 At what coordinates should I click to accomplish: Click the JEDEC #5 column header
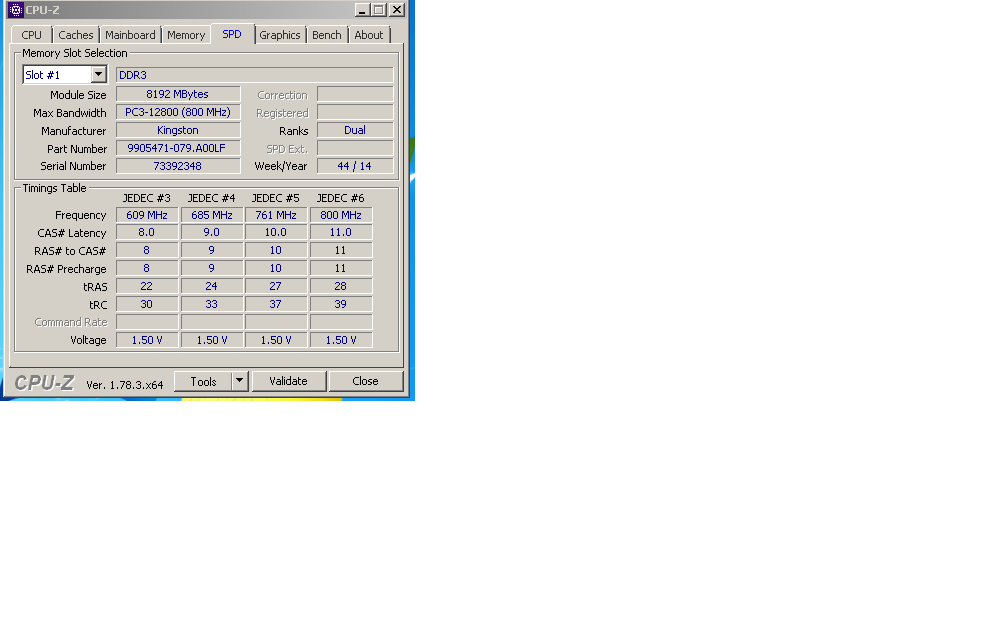coord(276,198)
